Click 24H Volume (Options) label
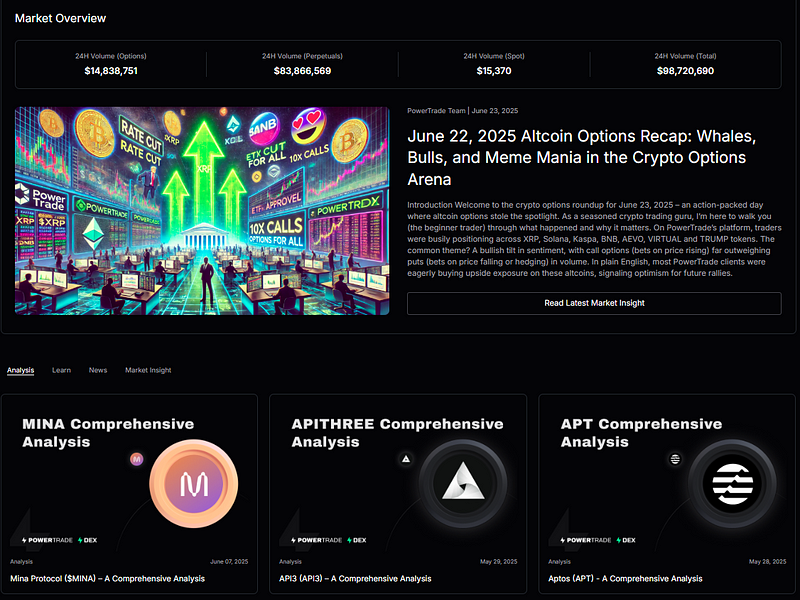 111,56
